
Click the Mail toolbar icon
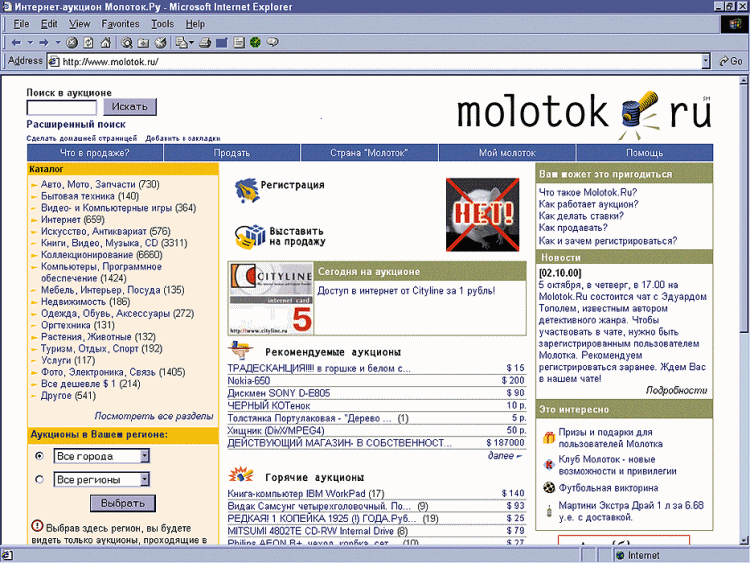coord(181,43)
